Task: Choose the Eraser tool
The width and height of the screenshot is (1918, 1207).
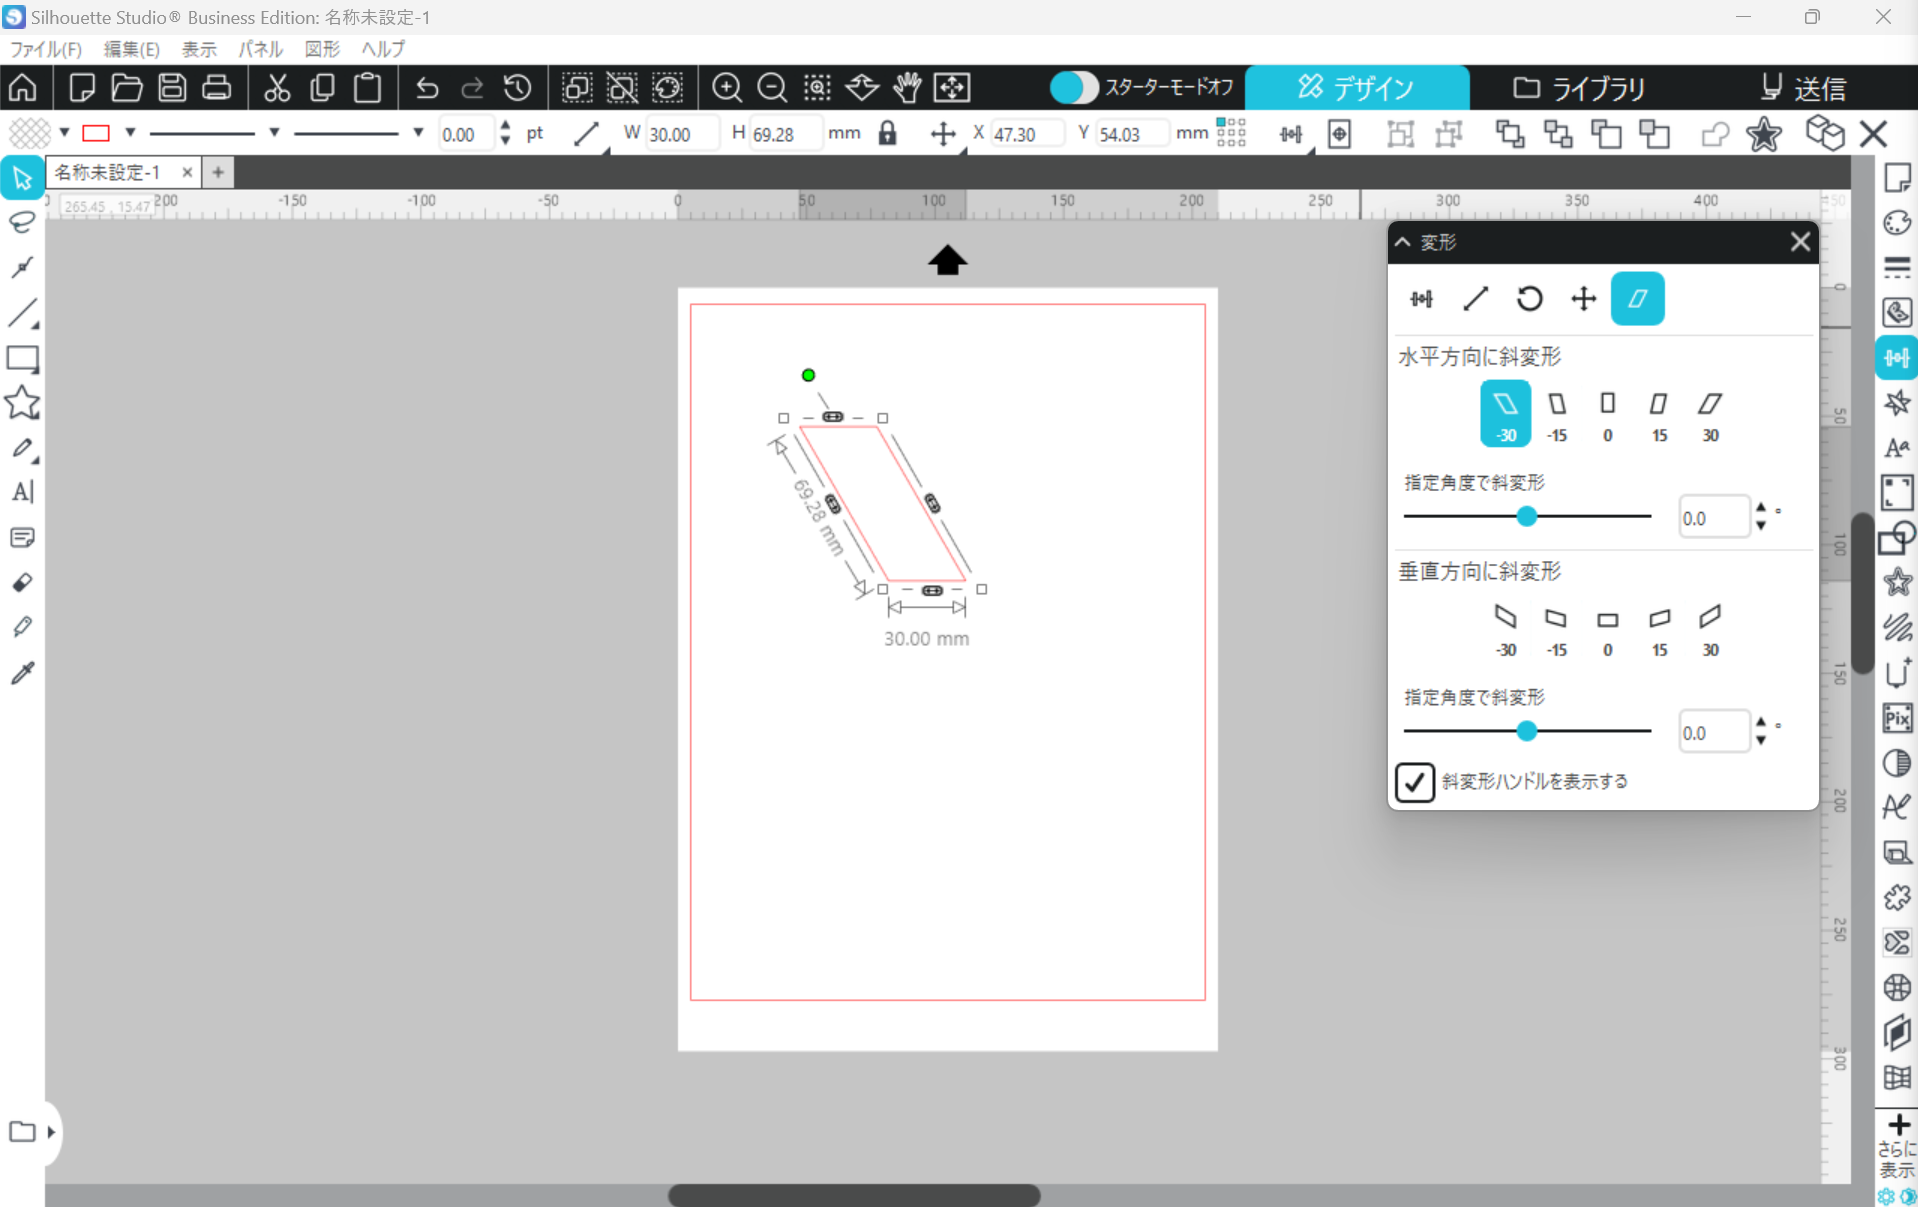Action: (x=22, y=582)
